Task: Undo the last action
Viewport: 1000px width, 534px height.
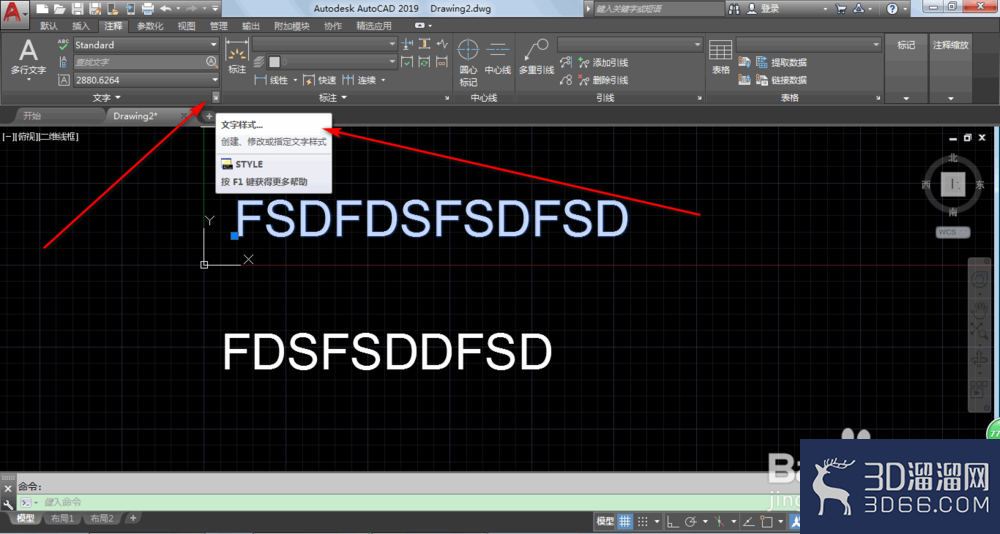Action: (x=165, y=9)
